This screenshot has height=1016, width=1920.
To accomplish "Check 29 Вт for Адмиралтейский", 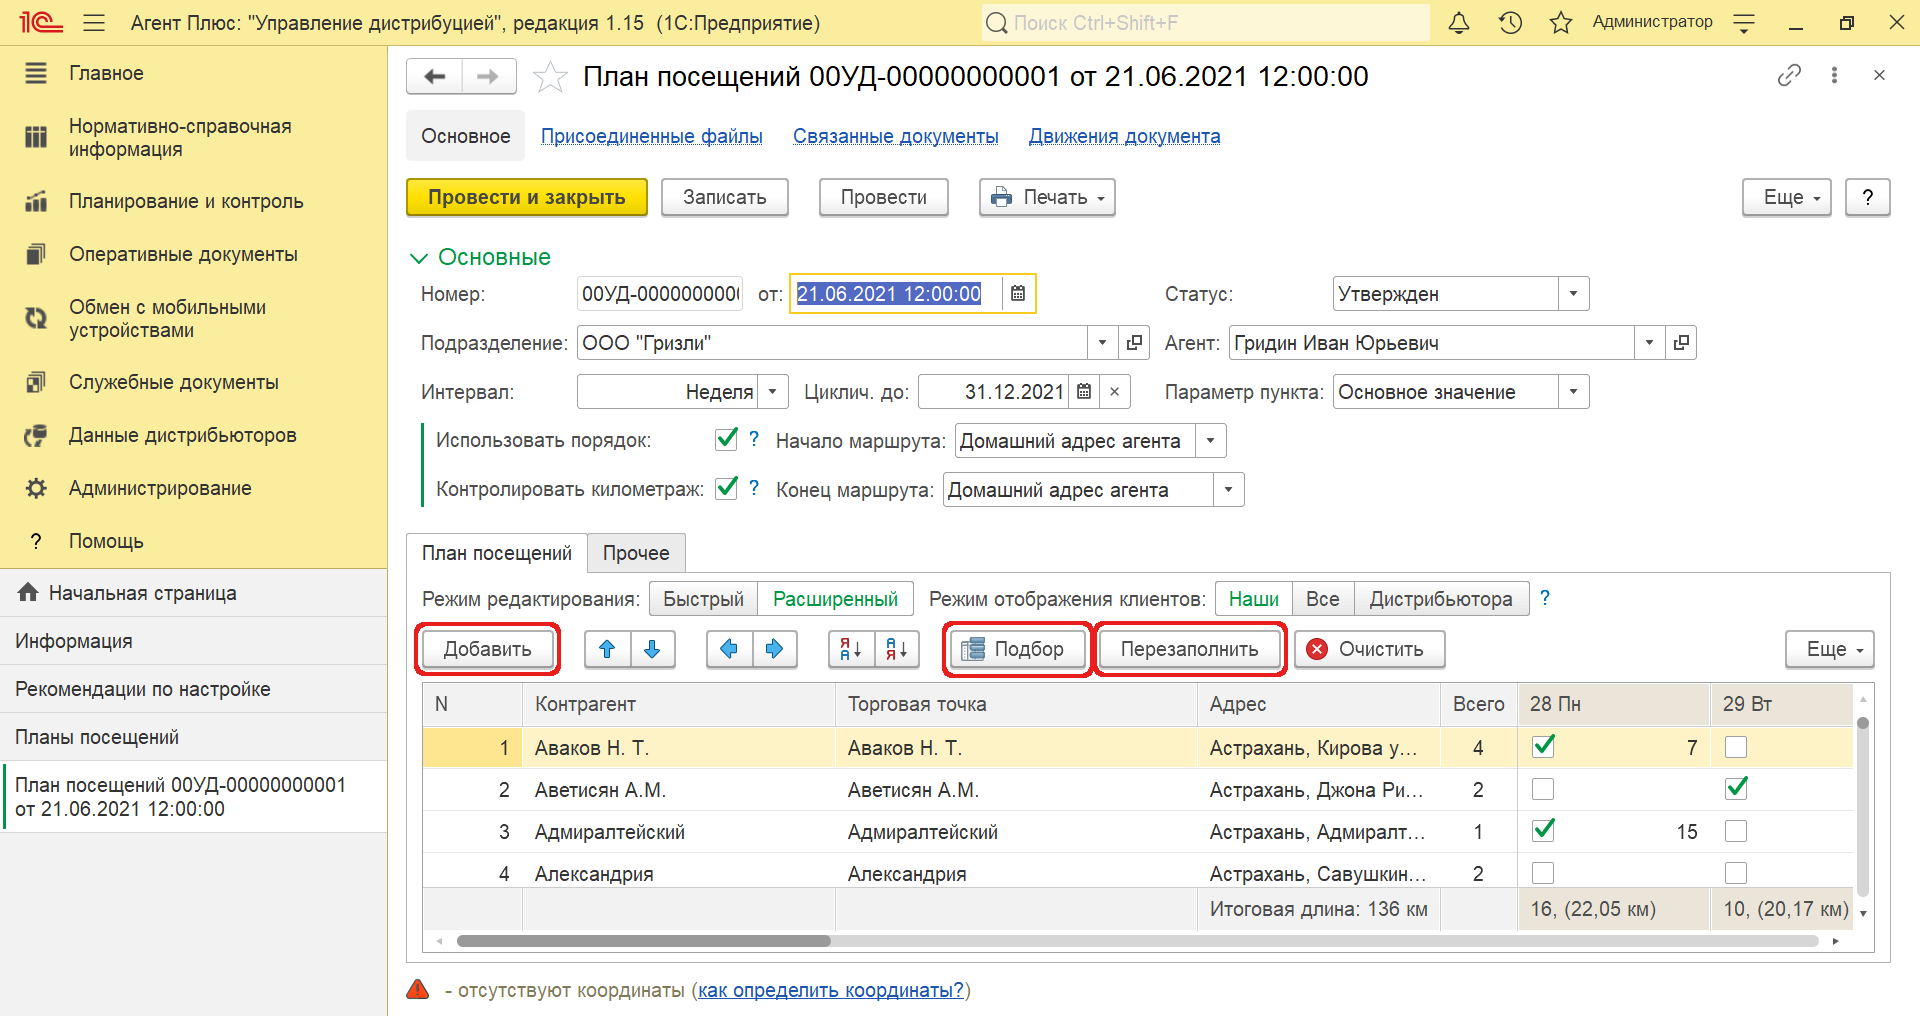I will [x=1736, y=831].
